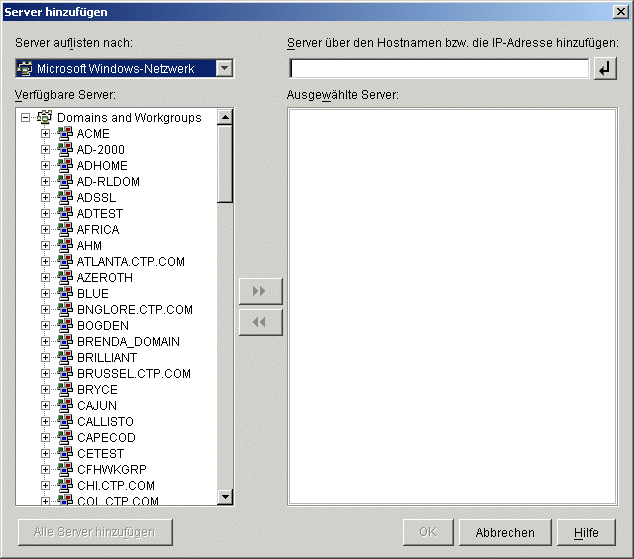Viewport: 634px width, 559px height.
Task: Expand the CHI.CTP.COM domain node
Action: click(45, 485)
